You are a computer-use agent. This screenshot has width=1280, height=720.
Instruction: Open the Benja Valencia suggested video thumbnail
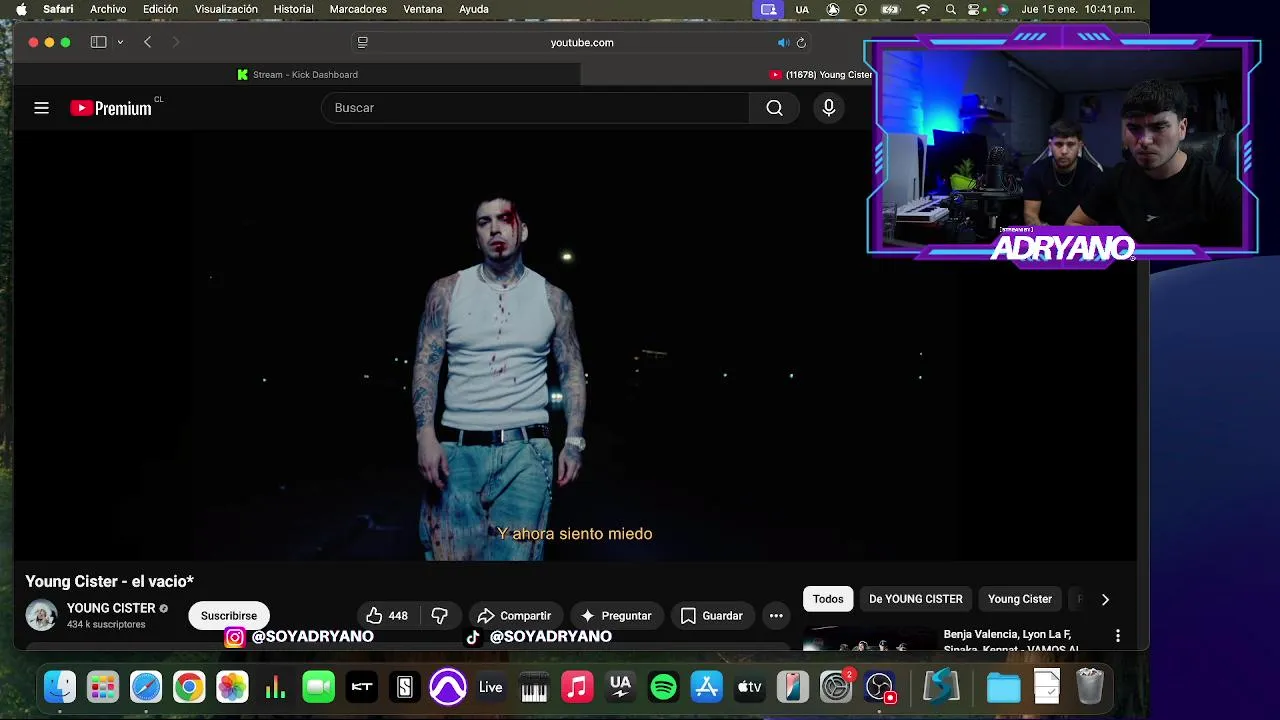point(870,638)
